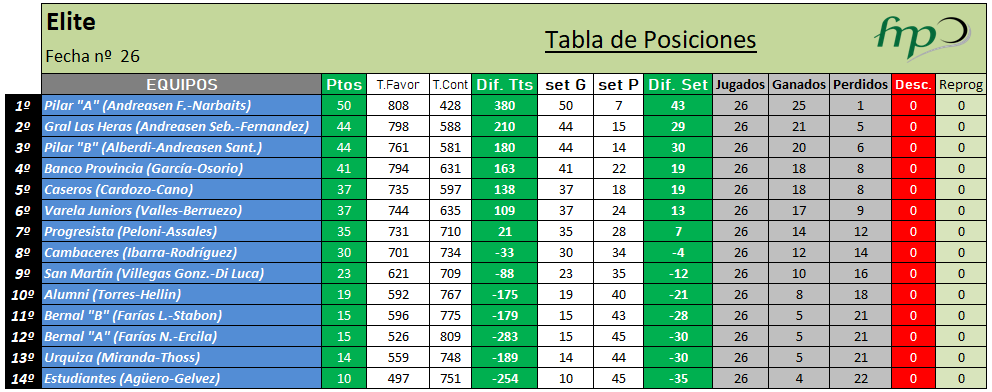The width and height of the screenshot is (992, 392).
Task: Select the Estudiantes (Agüero-Gelvez) team cell
Action: click(x=182, y=379)
